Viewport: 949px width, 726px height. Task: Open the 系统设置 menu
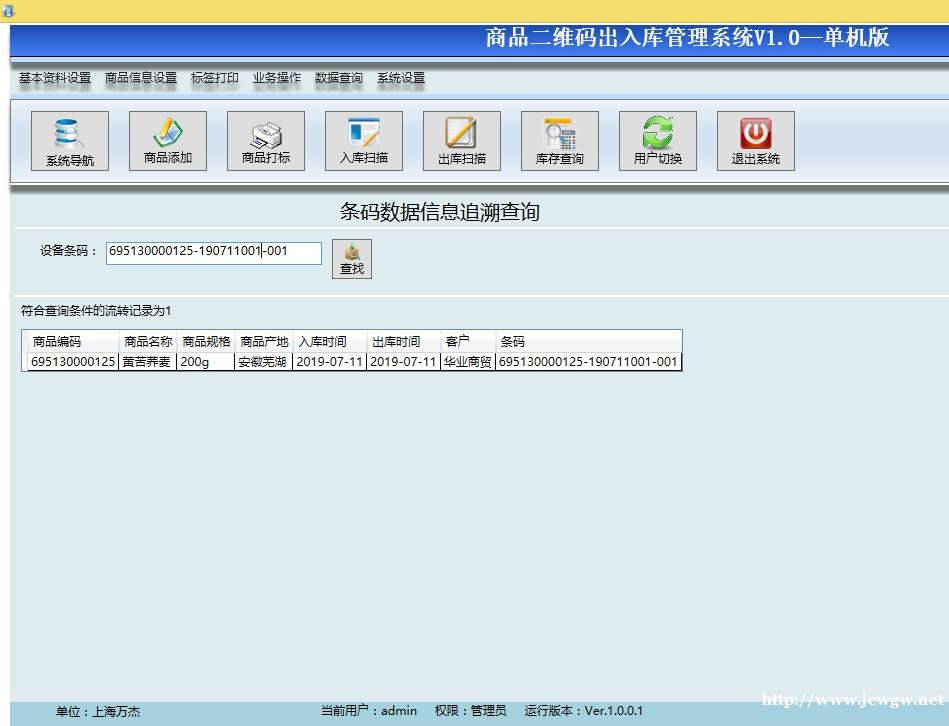(x=400, y=78)
